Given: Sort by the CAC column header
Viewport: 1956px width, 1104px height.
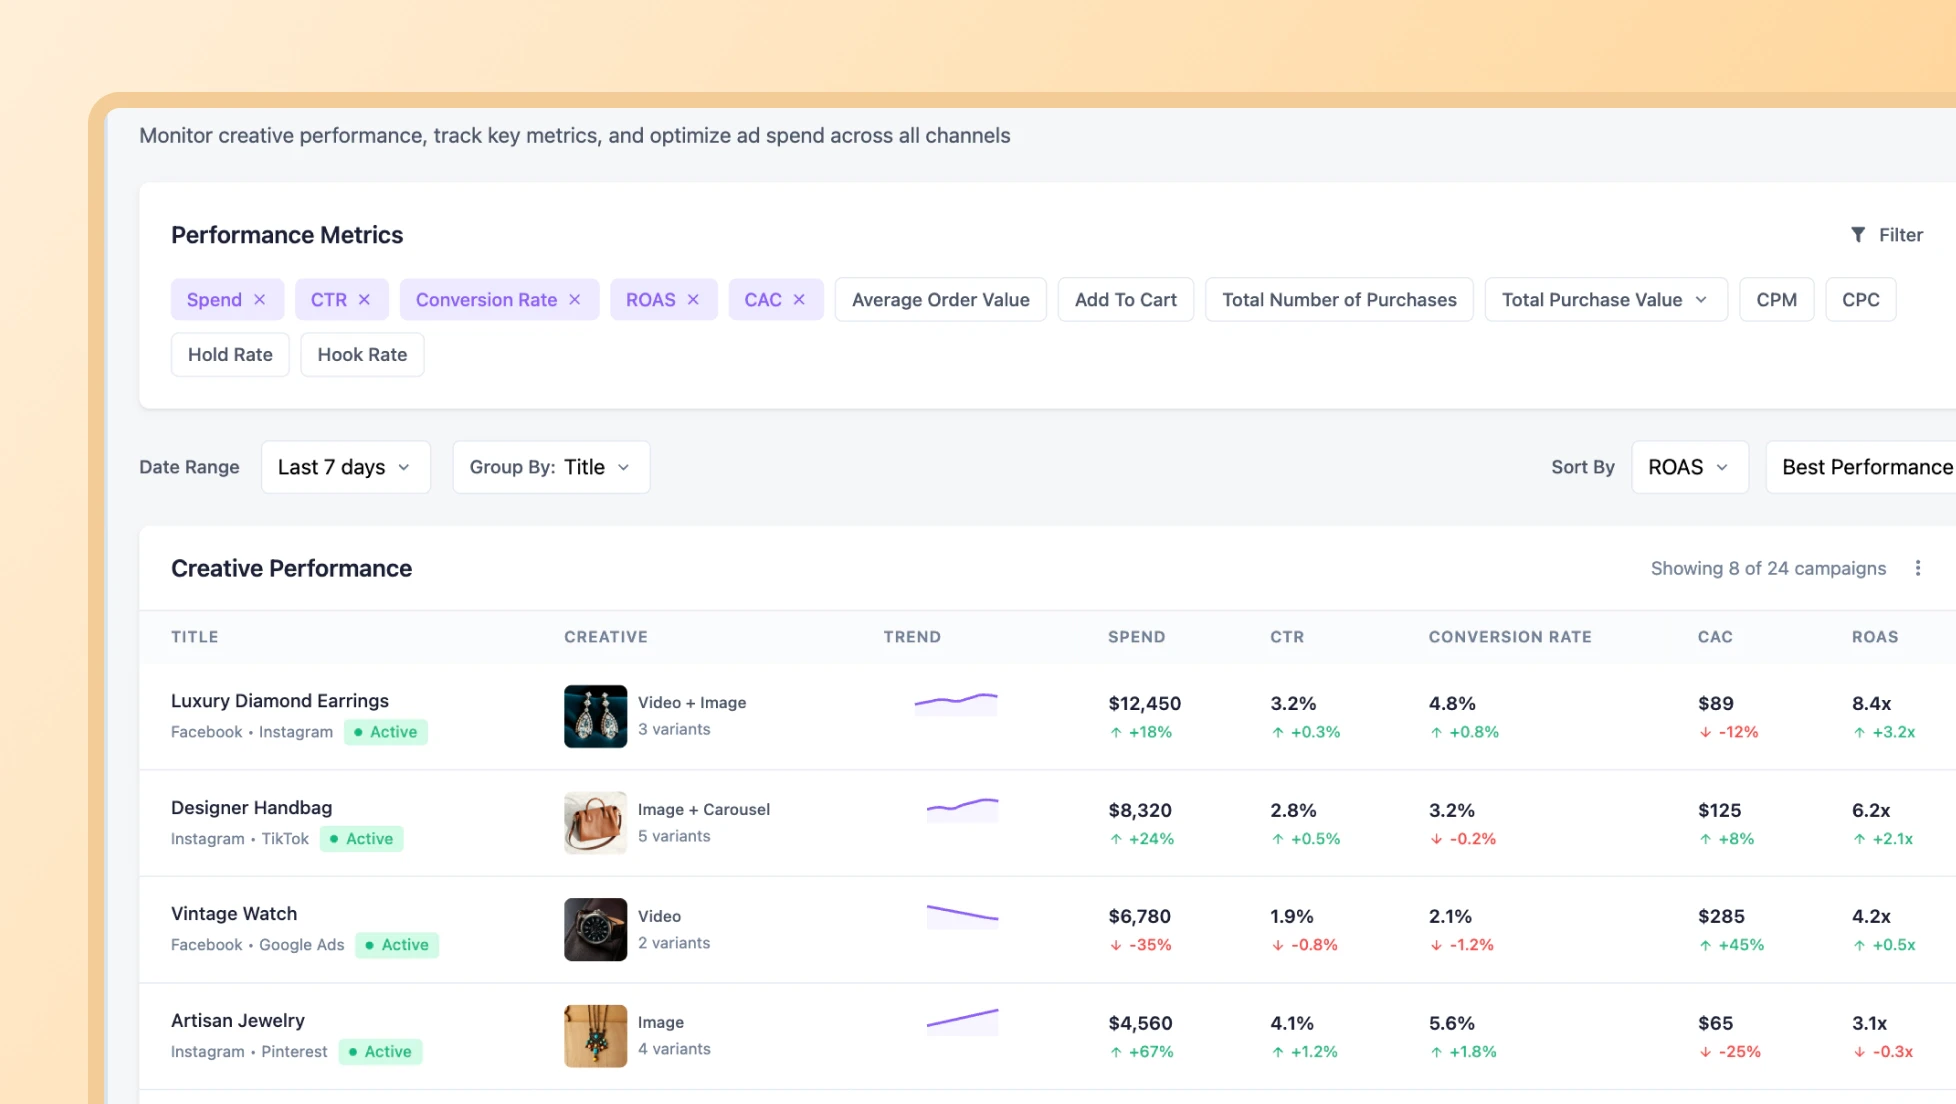Looking at the screenshot, I should point(1715,637).
